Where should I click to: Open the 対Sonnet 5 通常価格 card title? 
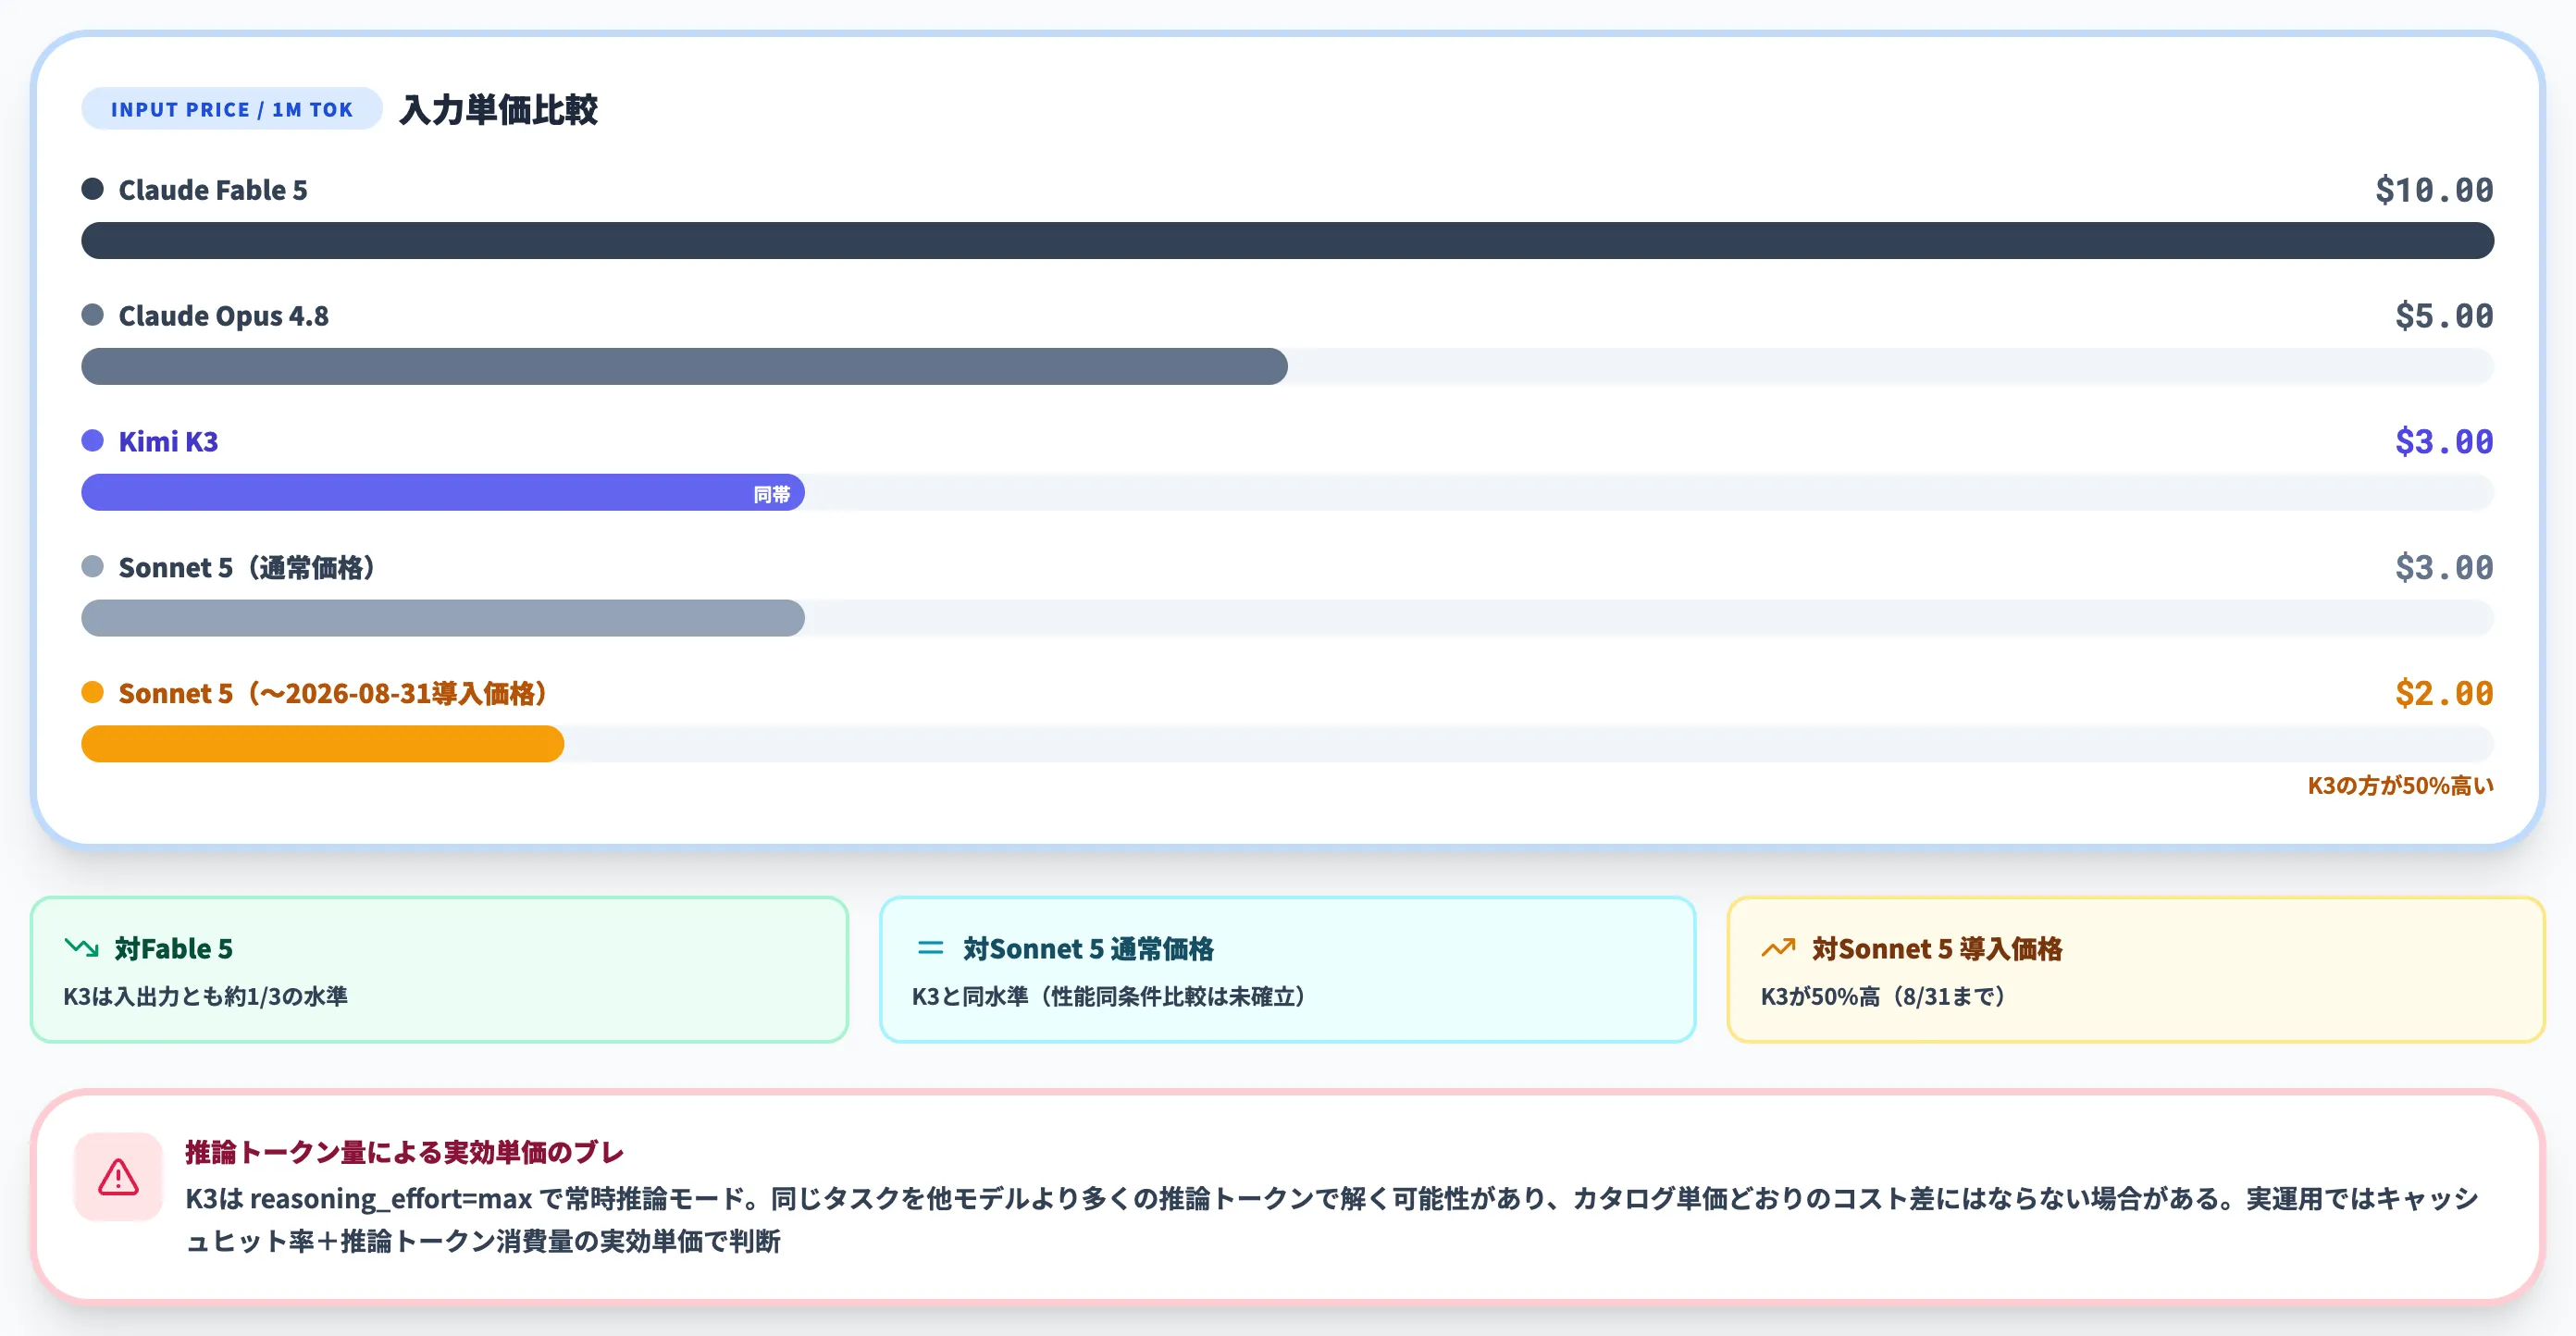(x=1088, y=948)
